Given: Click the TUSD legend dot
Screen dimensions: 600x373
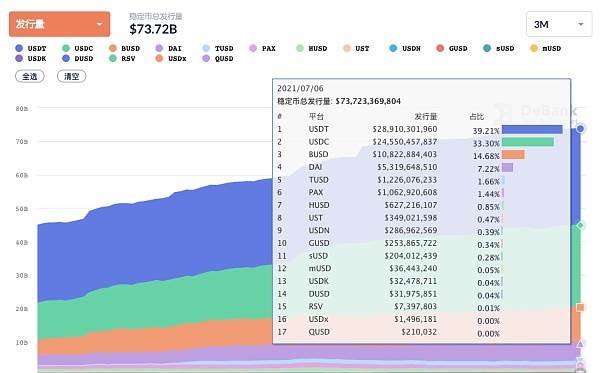Looking at the screenshot, I should pyautogui.click(x=206, y=49).
